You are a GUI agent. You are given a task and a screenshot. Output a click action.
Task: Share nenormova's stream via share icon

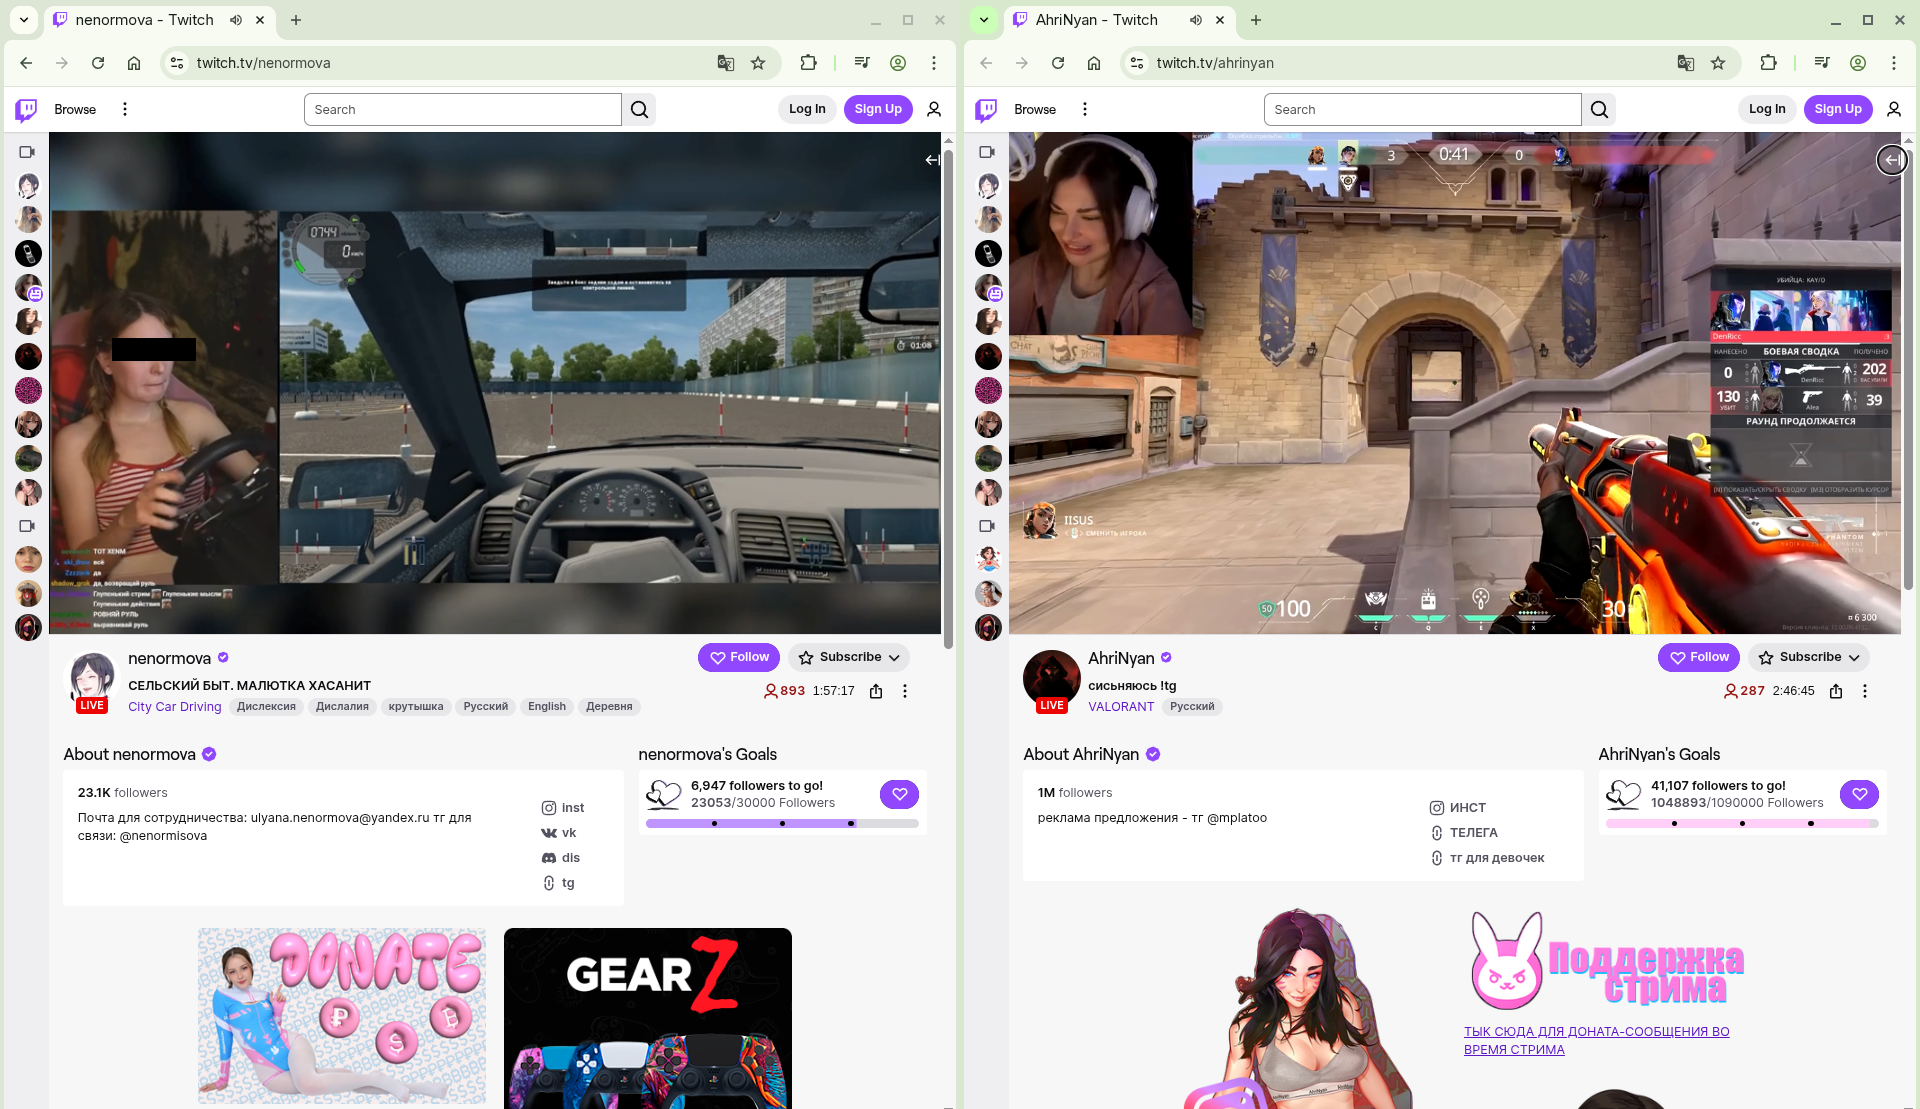(x=876, y=691)
